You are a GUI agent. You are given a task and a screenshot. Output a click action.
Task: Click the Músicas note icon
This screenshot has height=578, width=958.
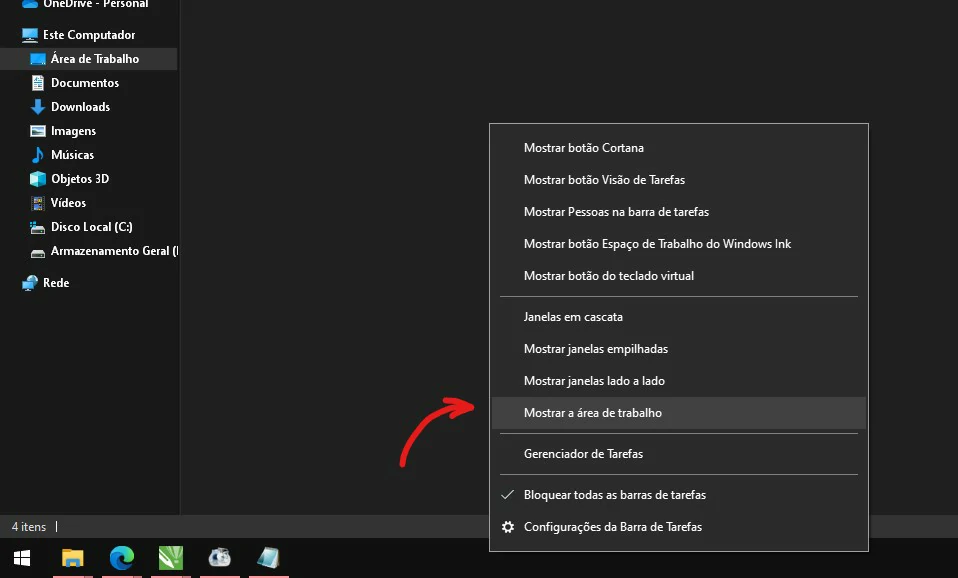[x=38, y=155]
